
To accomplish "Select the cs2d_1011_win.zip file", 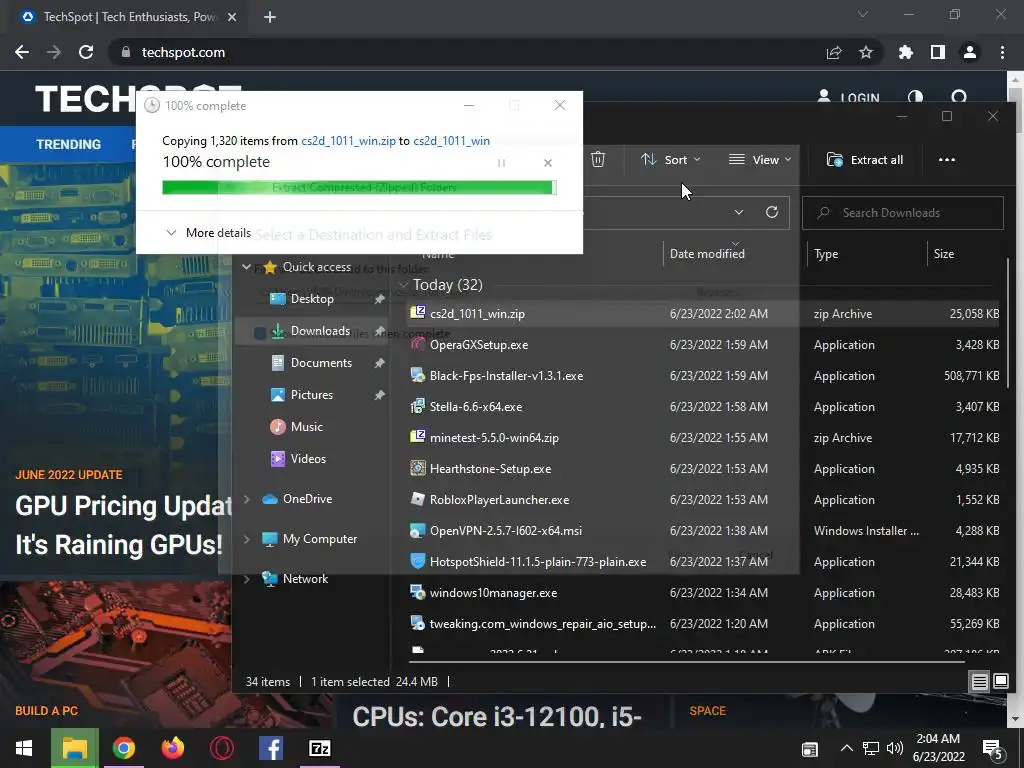I will point(703,313).
